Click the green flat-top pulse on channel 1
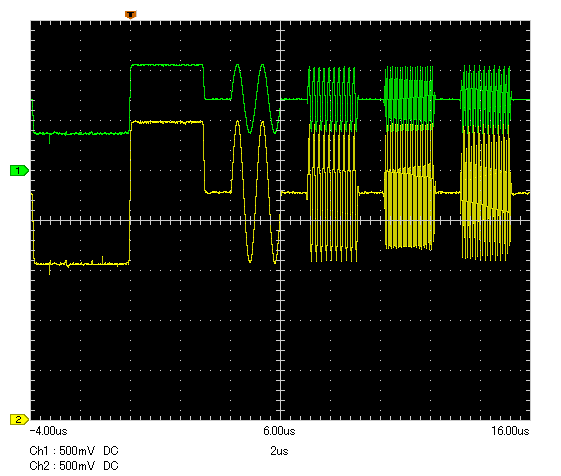The image size is (561, 476). coord(167,65)
